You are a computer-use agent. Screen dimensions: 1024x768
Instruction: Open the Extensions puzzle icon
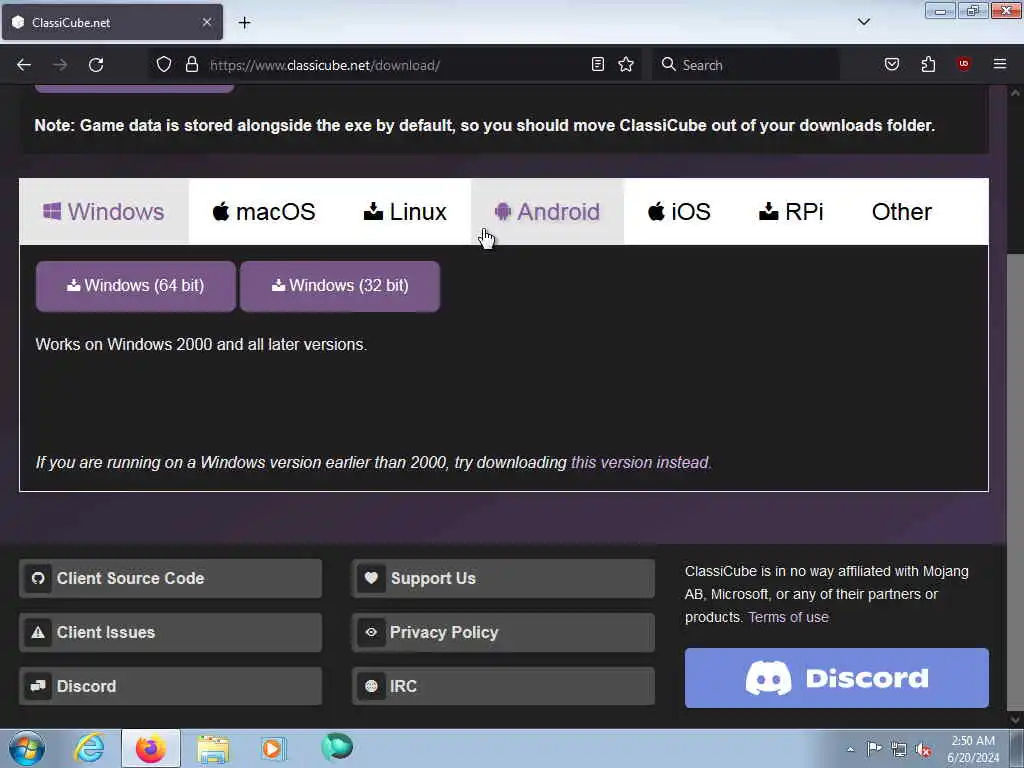coord(928,65)
